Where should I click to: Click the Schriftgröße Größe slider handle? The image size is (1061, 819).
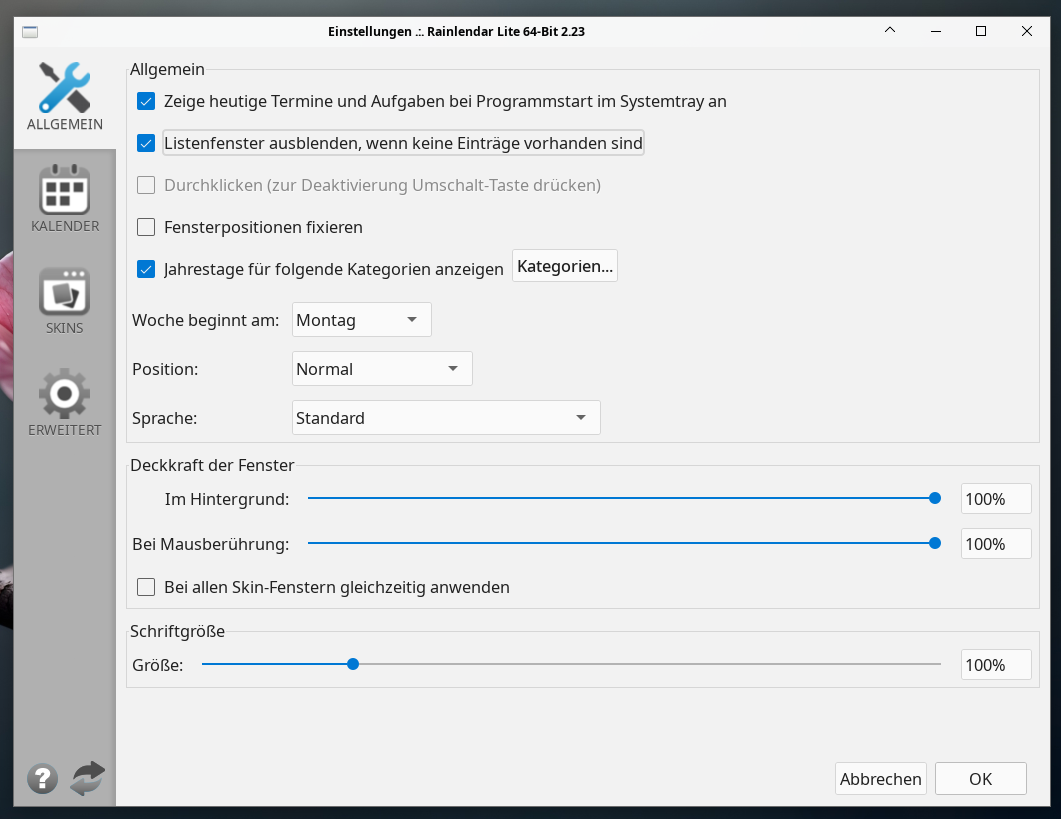click(353, 664)
